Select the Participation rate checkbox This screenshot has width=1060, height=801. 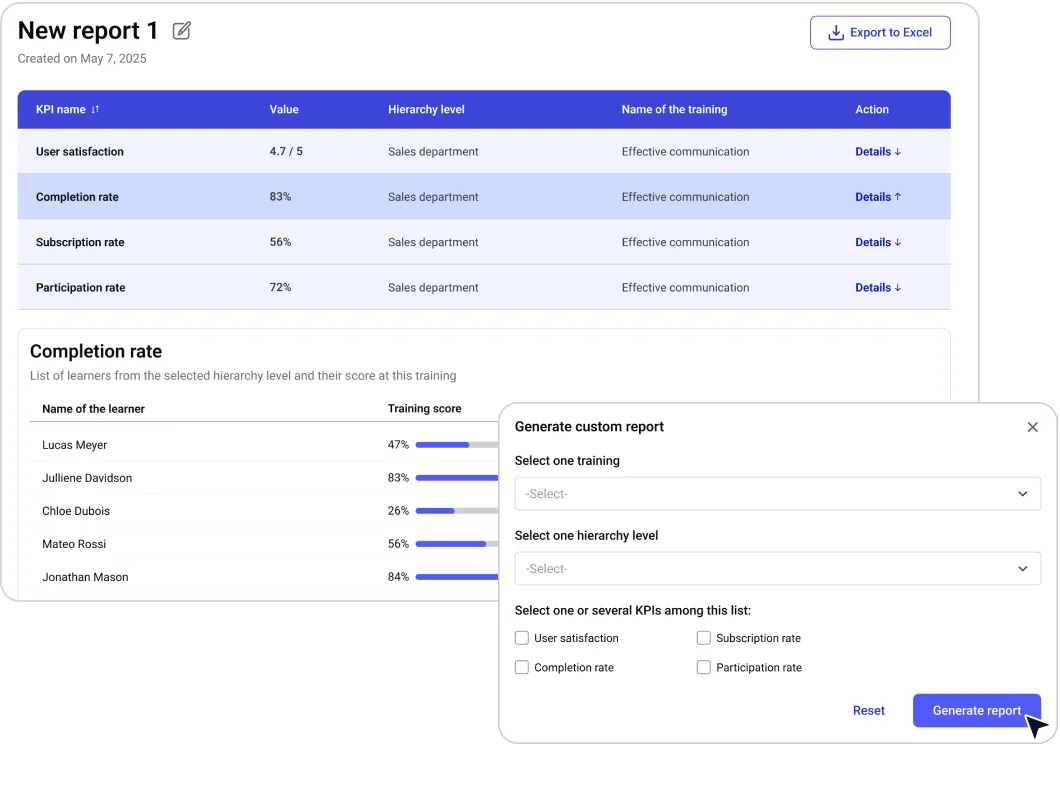[x=704, y=667]
